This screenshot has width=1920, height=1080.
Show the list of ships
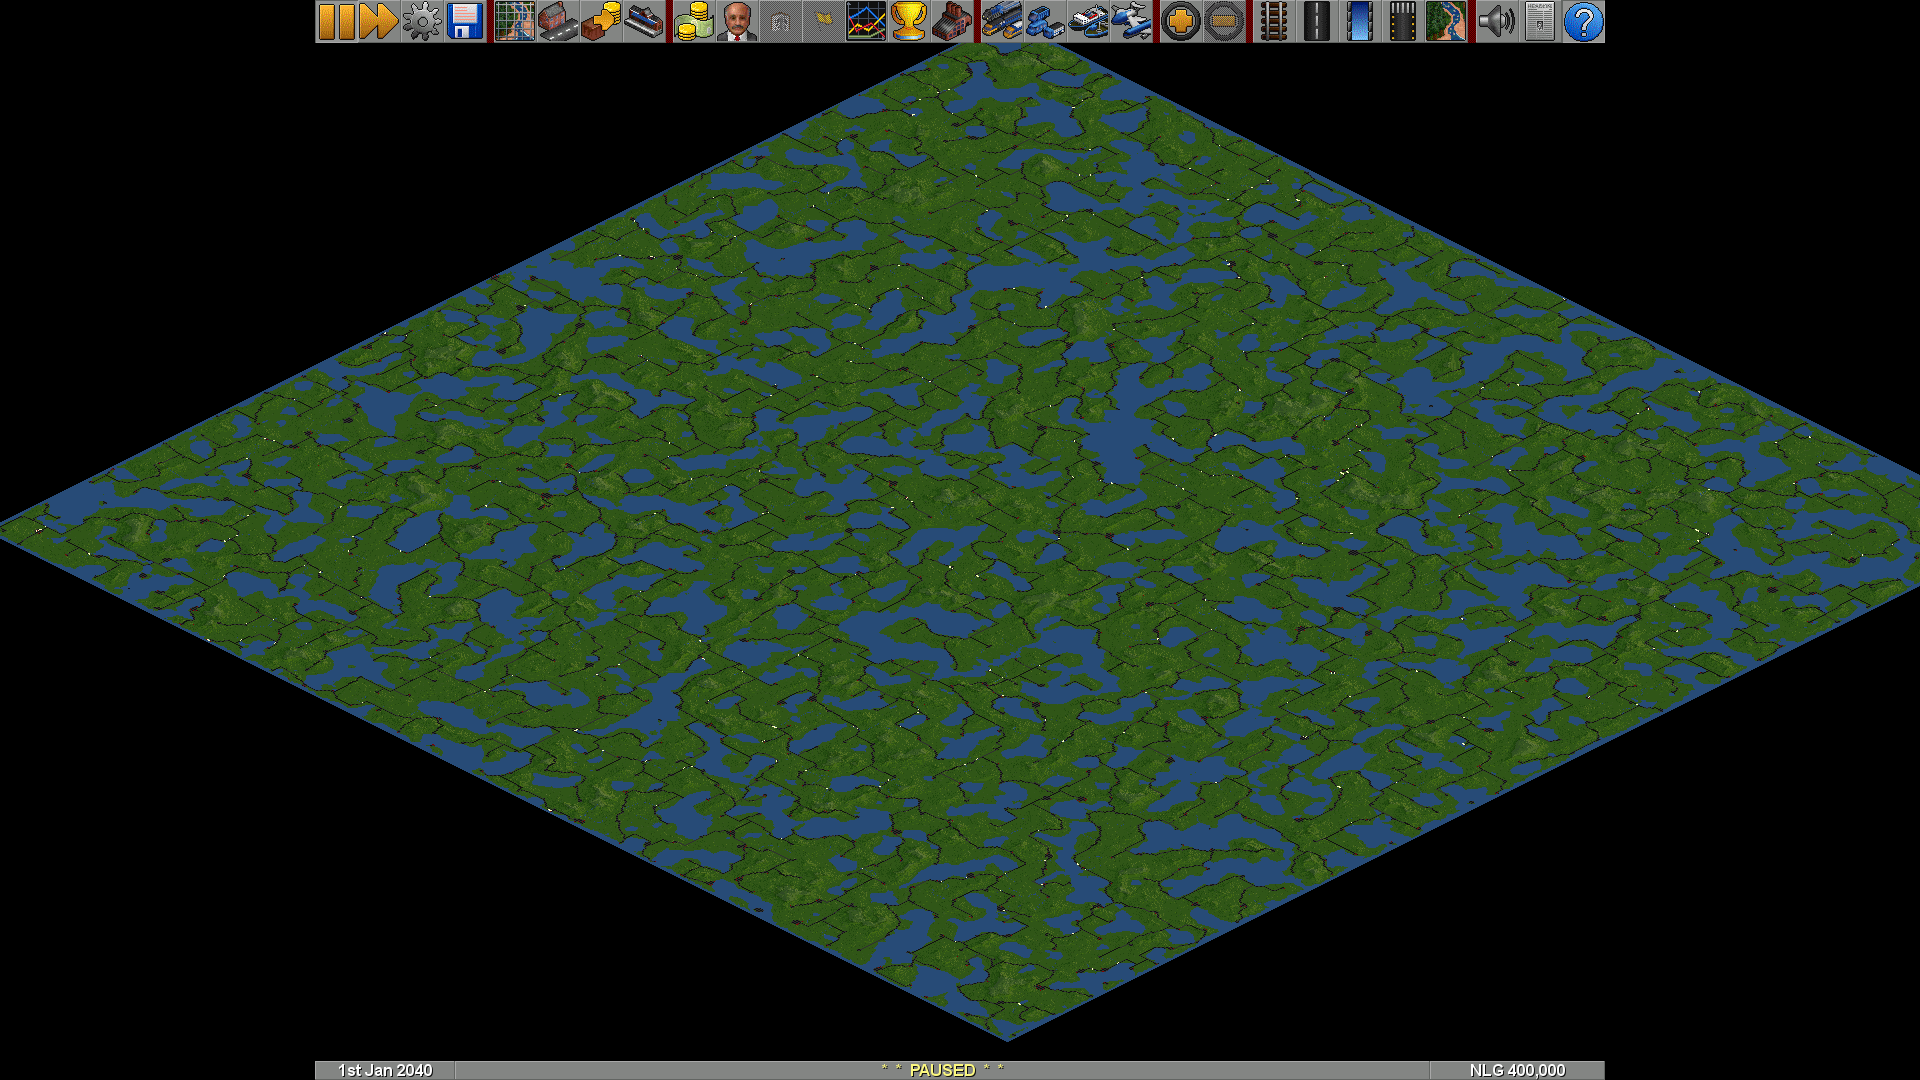tap(1088, 21)
